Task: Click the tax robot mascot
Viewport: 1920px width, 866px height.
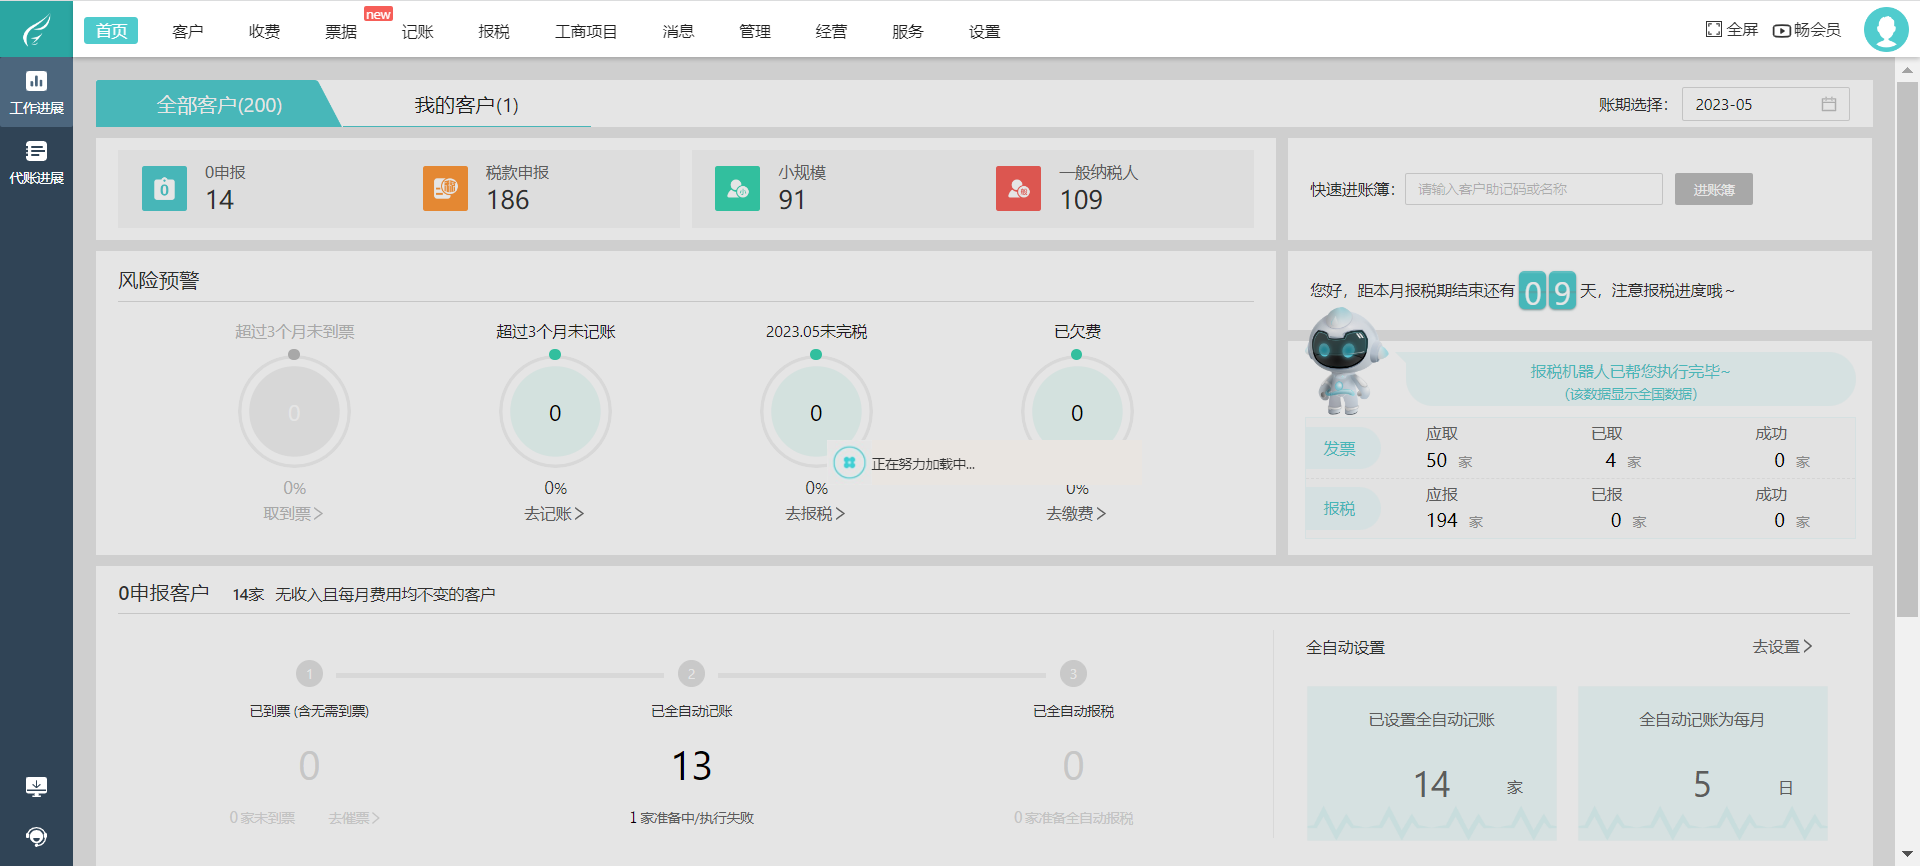Action: click(x=1345, y=361)
